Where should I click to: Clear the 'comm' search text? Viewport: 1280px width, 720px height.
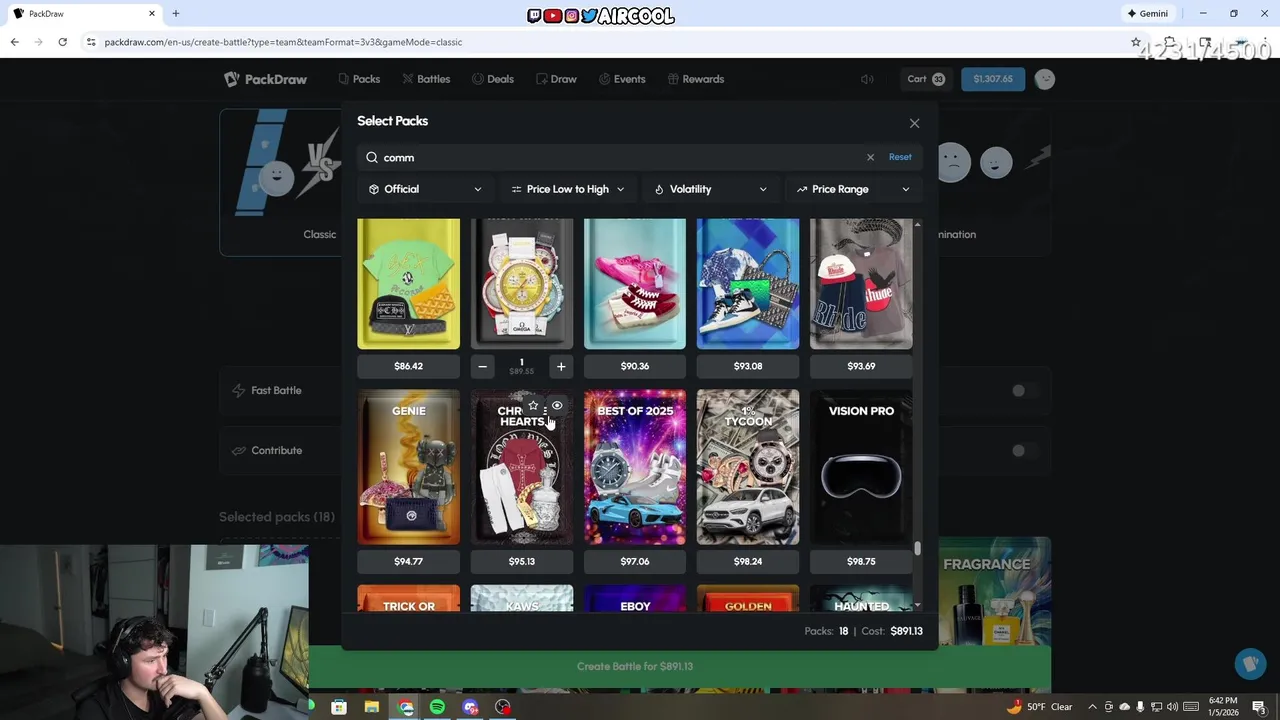(x=870, y=157)
